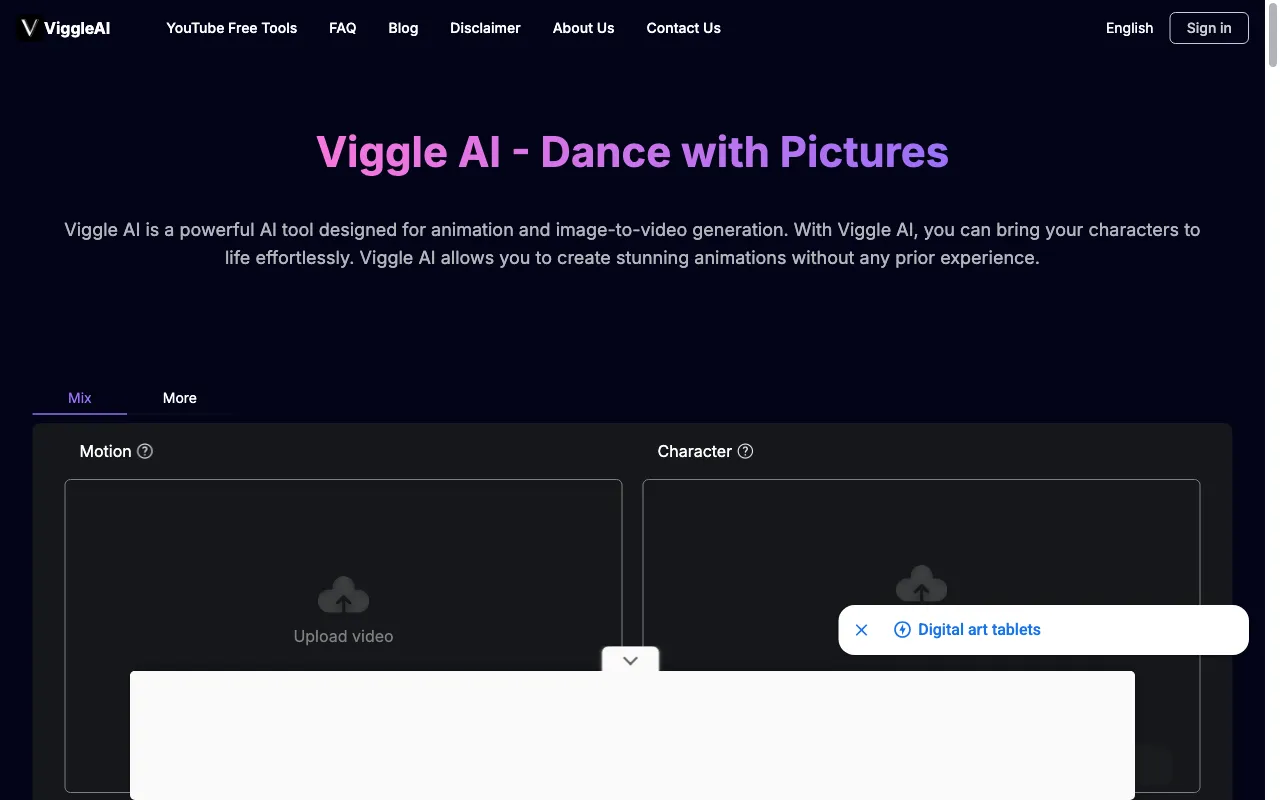1280x800 pixels.
Task: Click the Digital art tablets link
Action: [979, 630]
